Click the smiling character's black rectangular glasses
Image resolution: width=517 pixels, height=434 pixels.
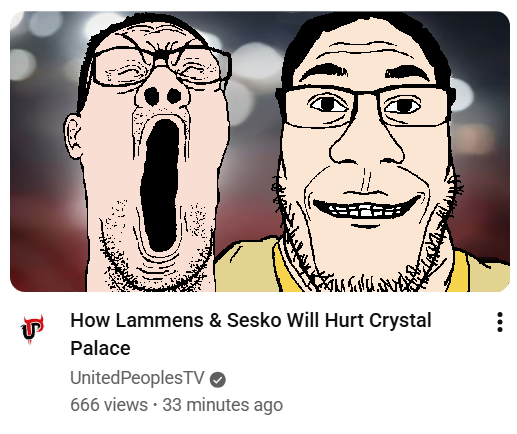[x=366, y=106]
